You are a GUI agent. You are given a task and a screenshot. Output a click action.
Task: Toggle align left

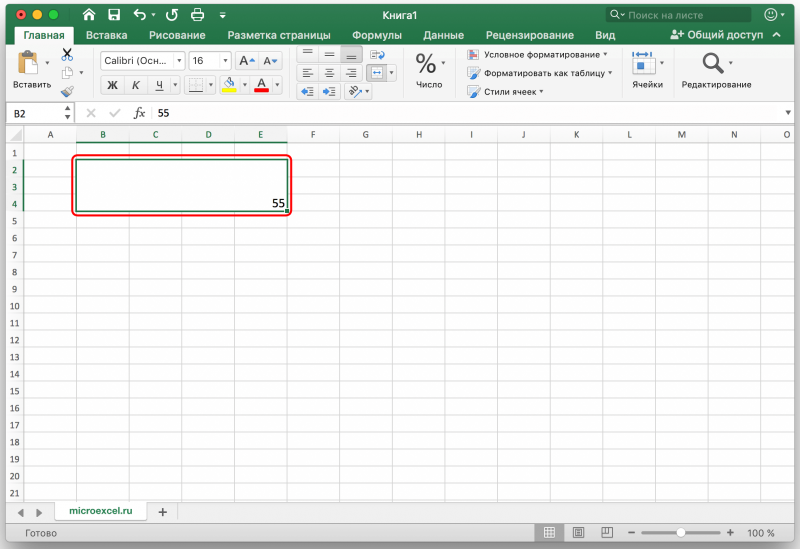[x=308, y=73]
